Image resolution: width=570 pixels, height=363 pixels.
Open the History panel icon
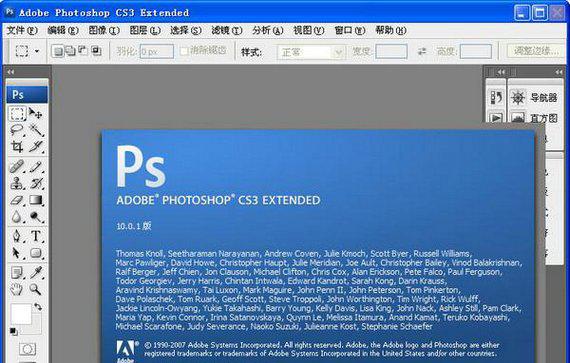coord(496,97)
